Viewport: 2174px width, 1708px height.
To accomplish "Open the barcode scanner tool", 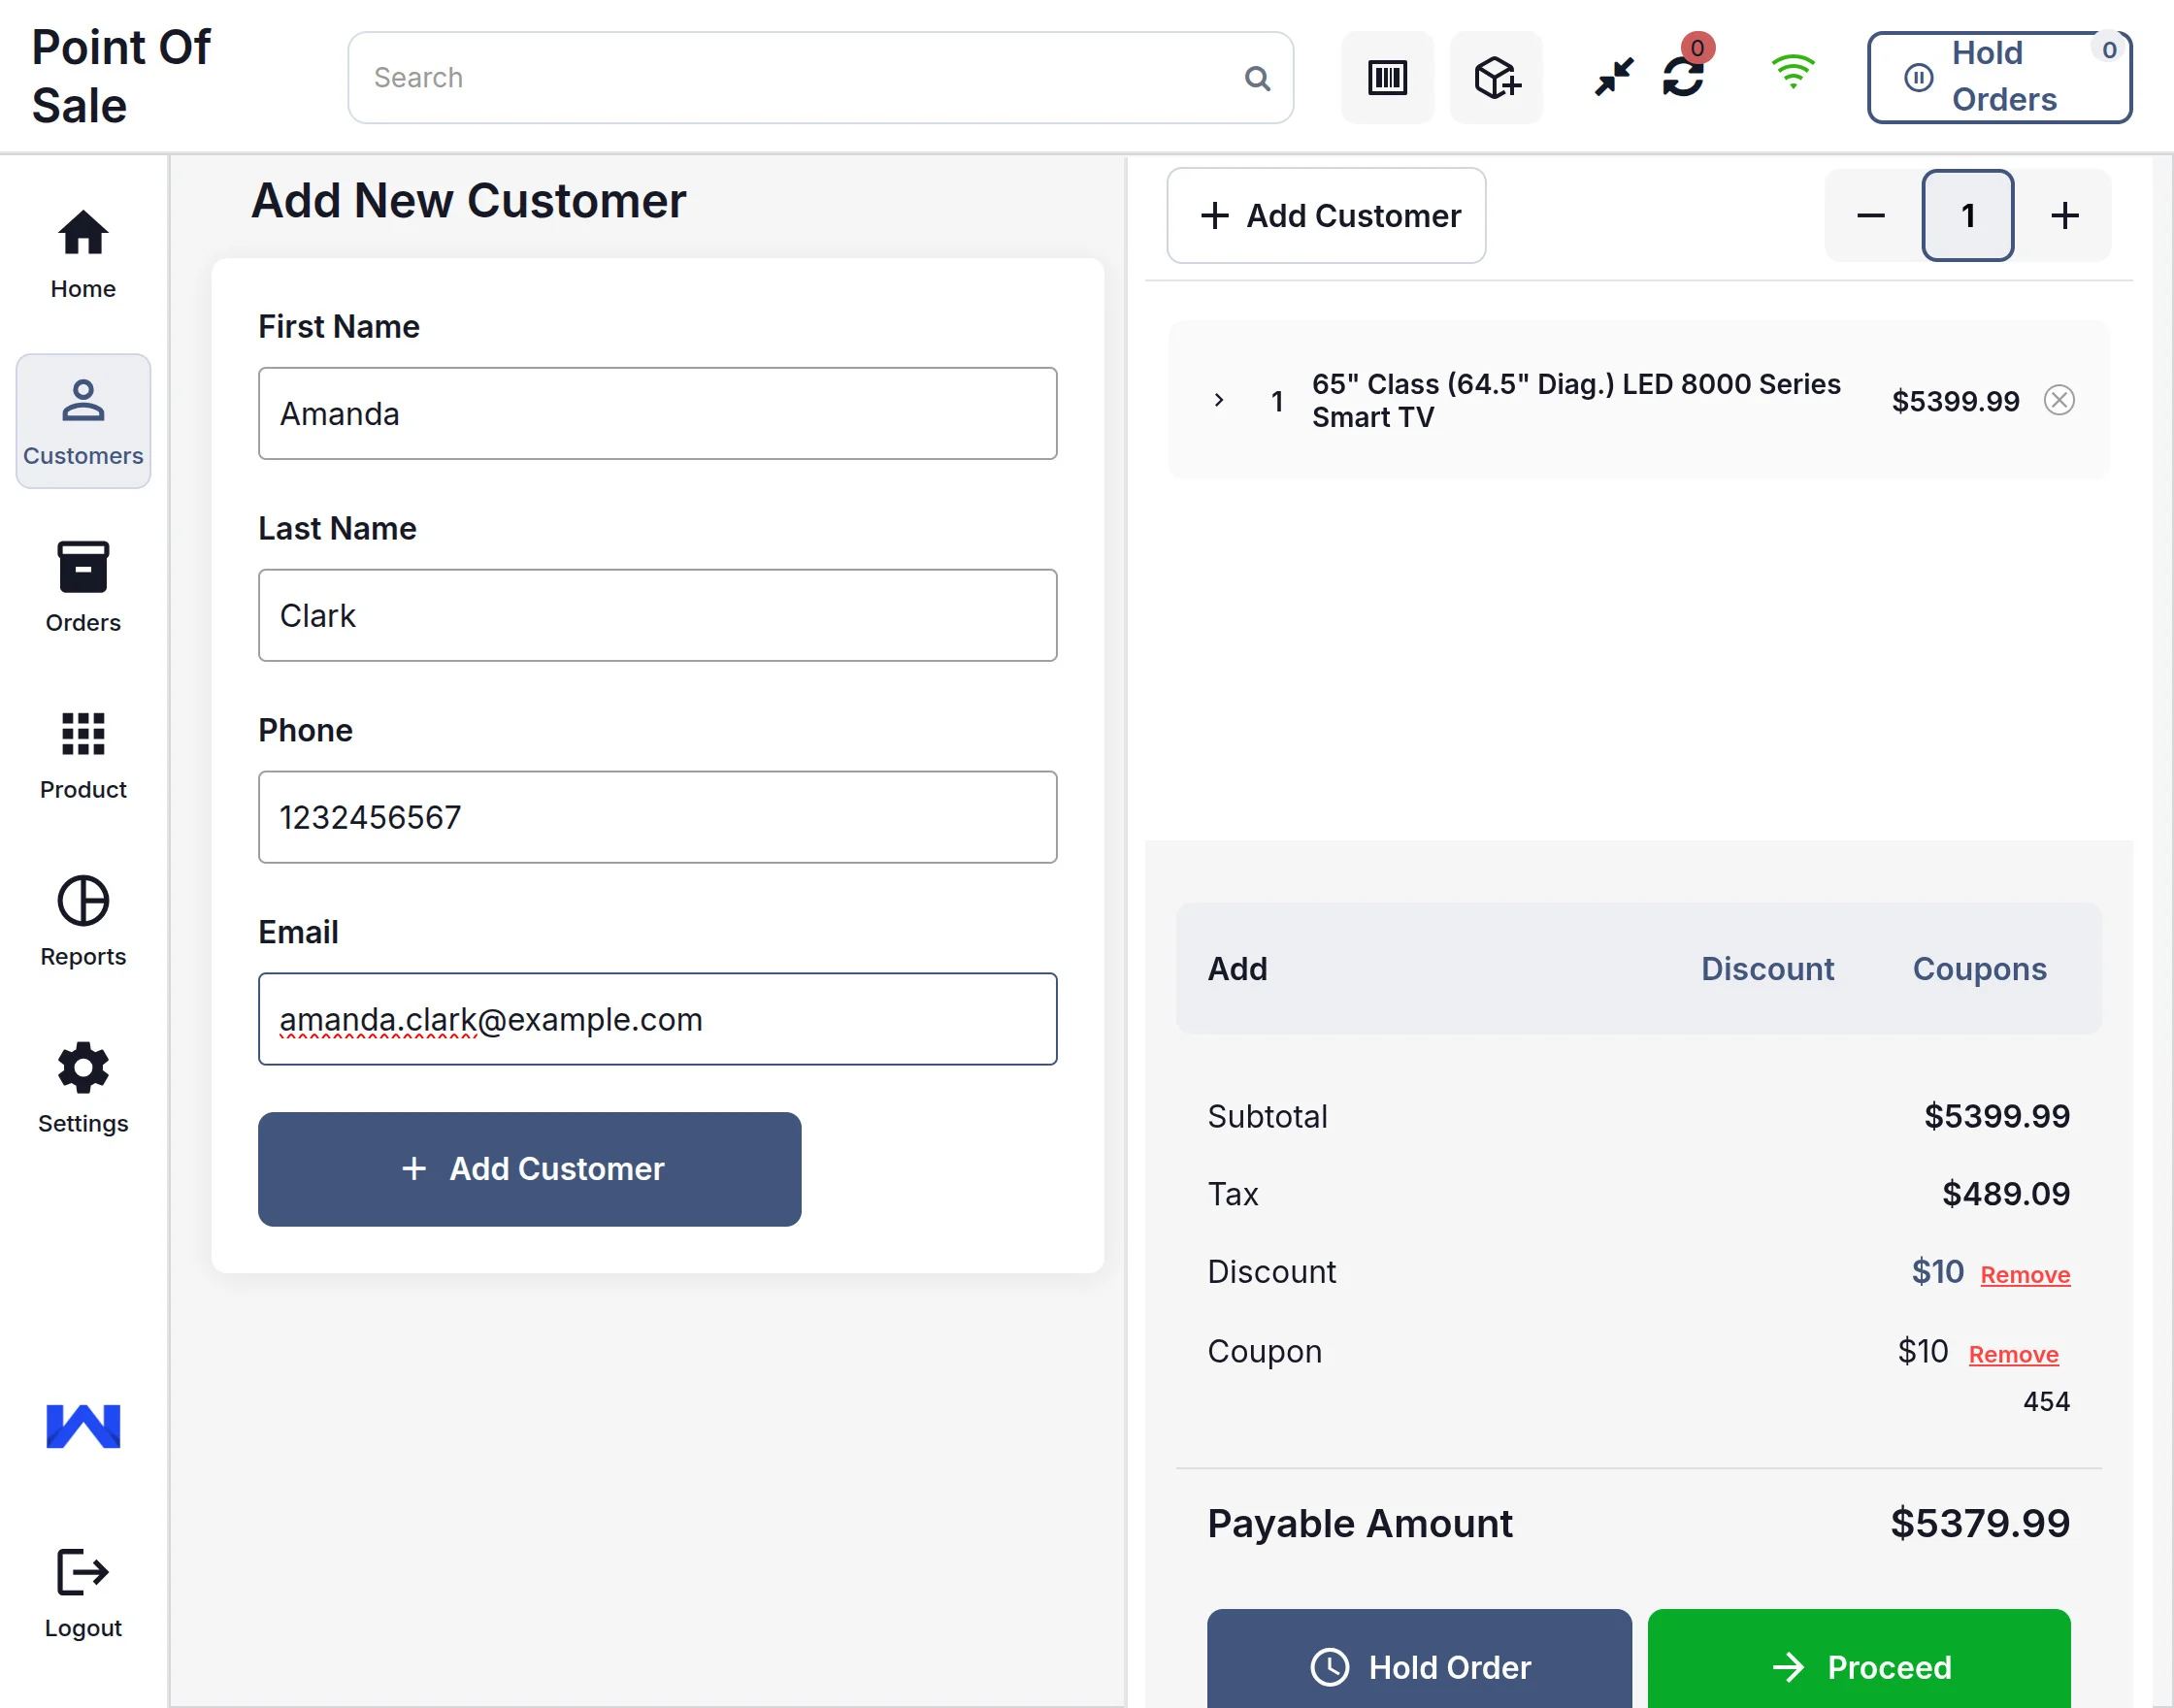I will [1387, 77].
